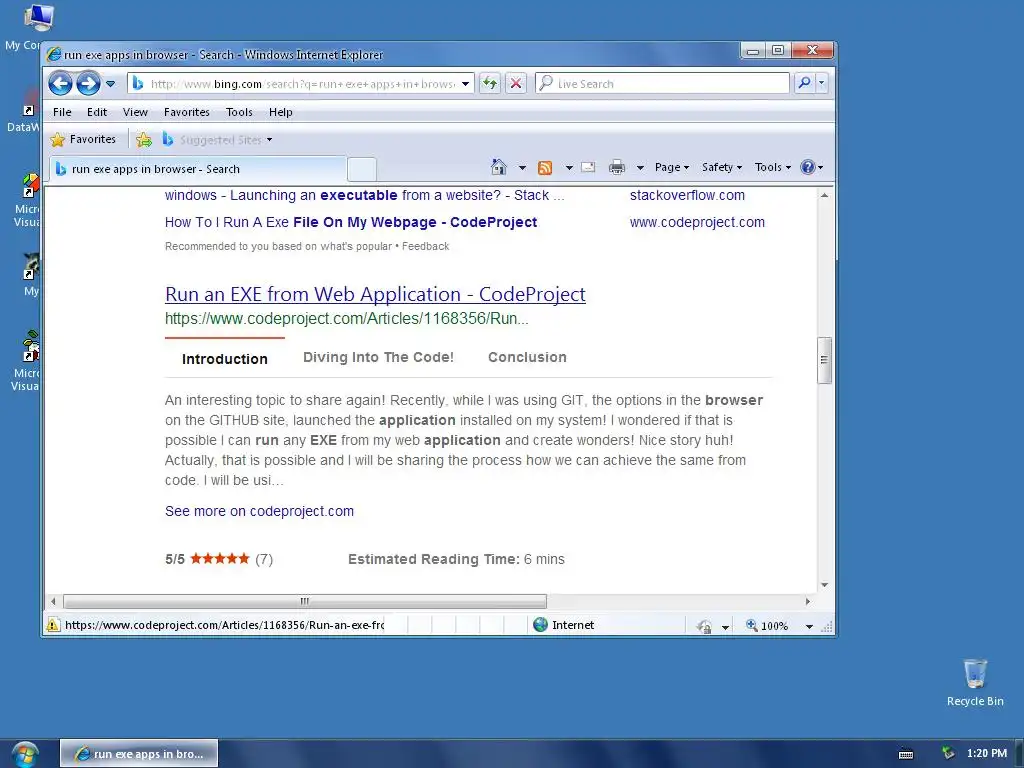Open the Page command menu

click(x=672, y=167)
